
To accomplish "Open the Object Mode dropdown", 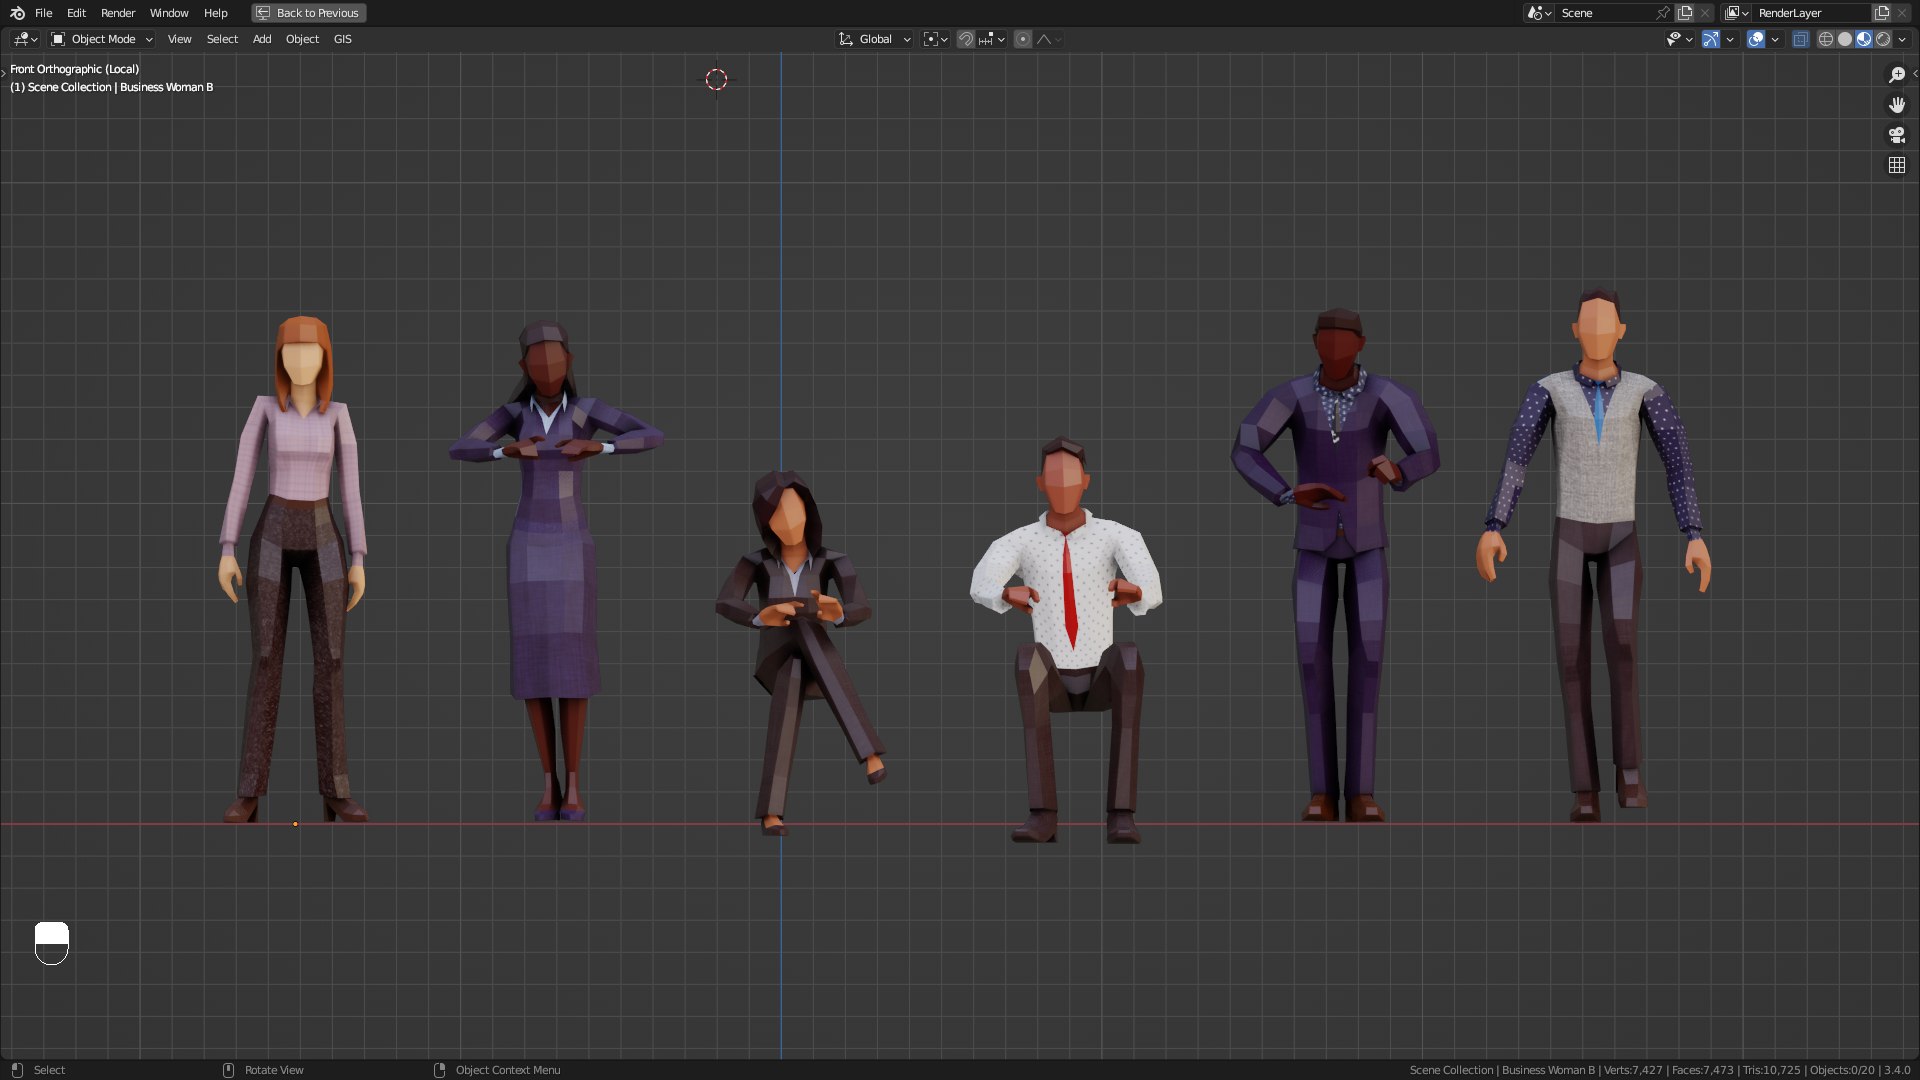I will (102, 39).
